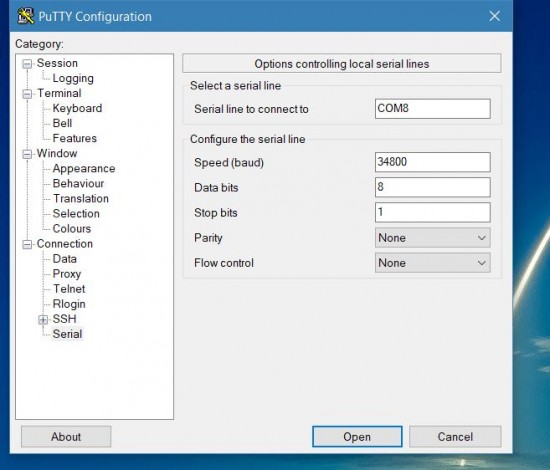This screenshot has height=470, width=550.
Task: Click the Cancel button
Action: (x=455, y=437)
